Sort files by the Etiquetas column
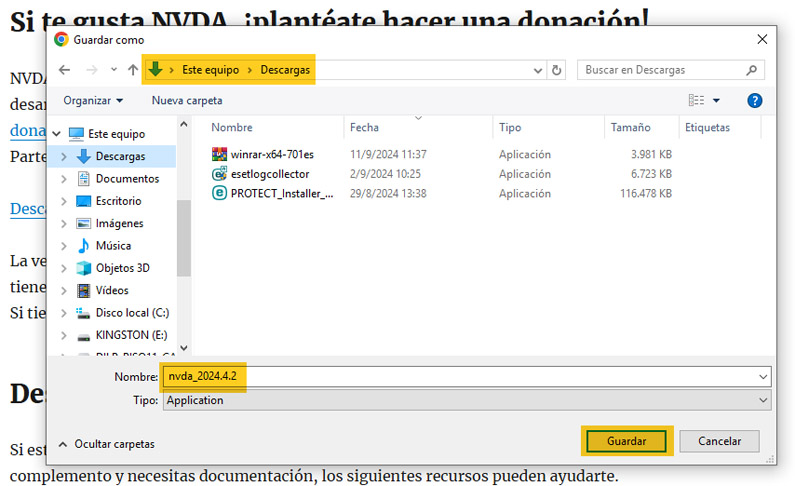795x486 pixels. (707, 127)
